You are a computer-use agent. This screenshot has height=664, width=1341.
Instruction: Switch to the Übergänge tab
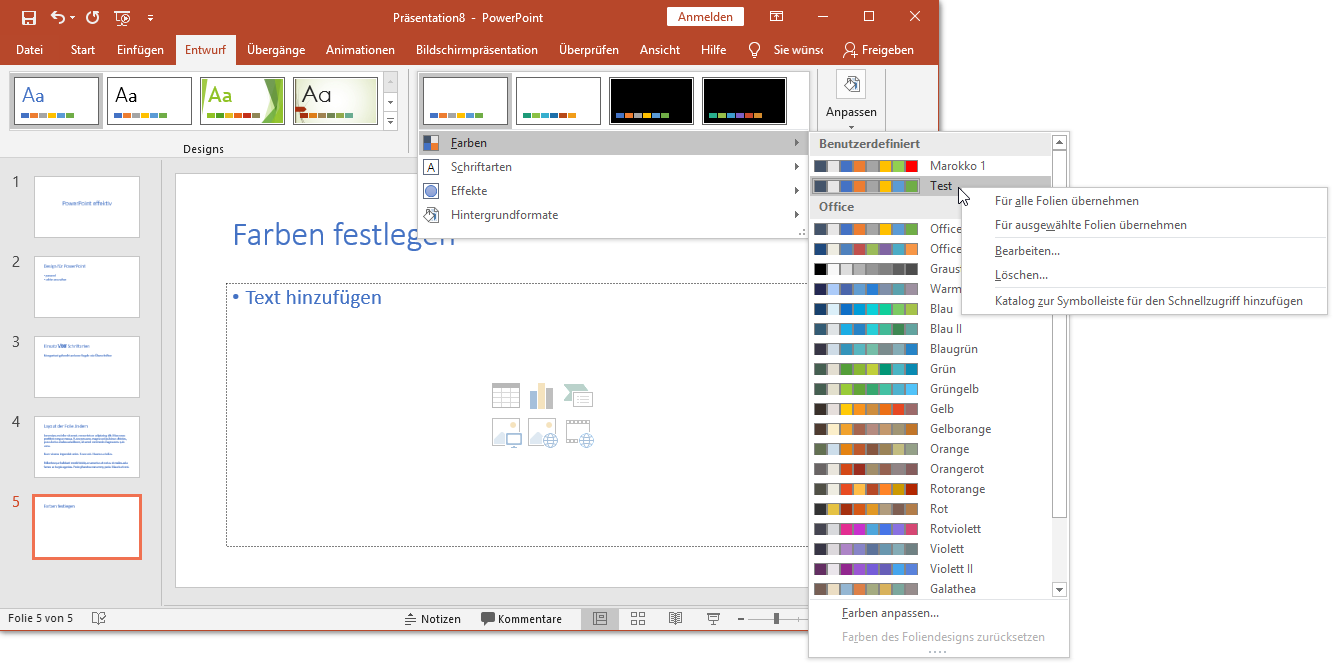[276, 50]
